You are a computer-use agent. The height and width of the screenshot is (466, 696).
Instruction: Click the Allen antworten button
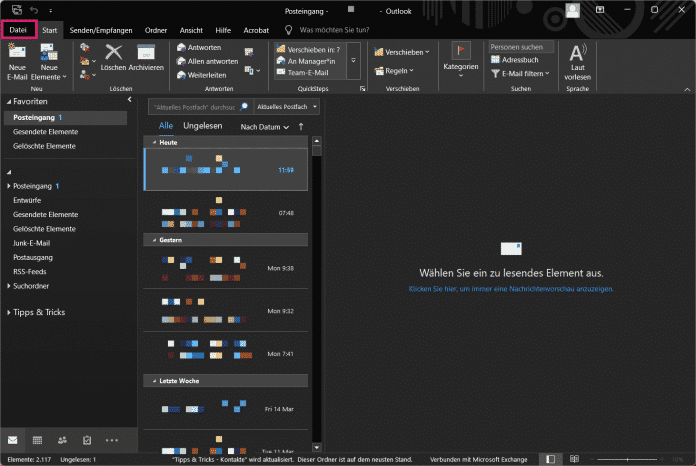208,61
